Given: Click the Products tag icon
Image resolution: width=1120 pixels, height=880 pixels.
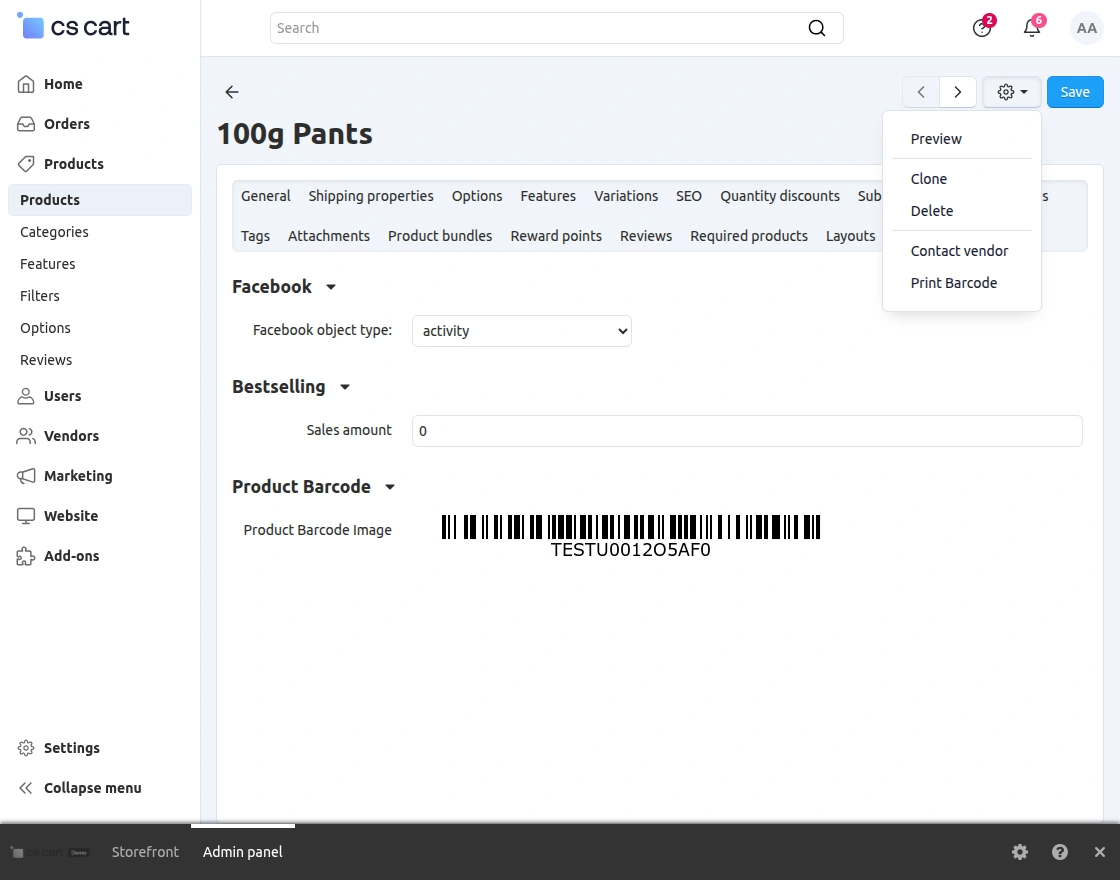Looking at the screenshot, I should (x=26, y=164).
